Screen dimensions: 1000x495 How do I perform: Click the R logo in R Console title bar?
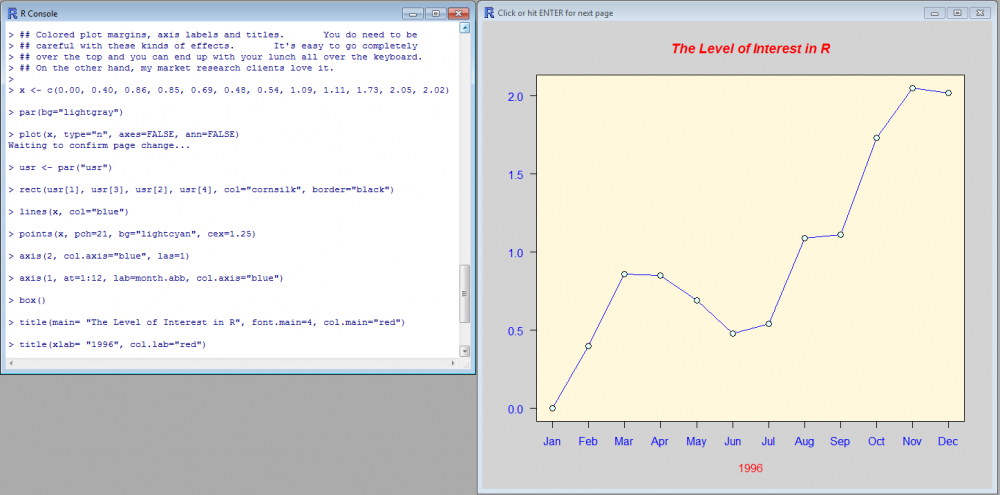click(x=11, y=14)
